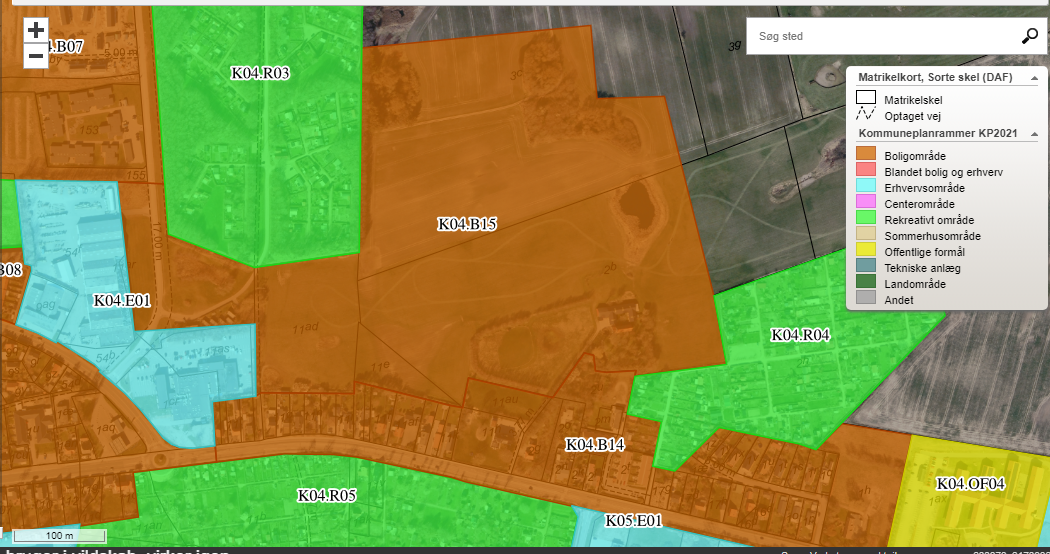The width and height of the screenshot is (1050, 554).
Task: Click the K04.R04 green area label
Action: [801, 335]
